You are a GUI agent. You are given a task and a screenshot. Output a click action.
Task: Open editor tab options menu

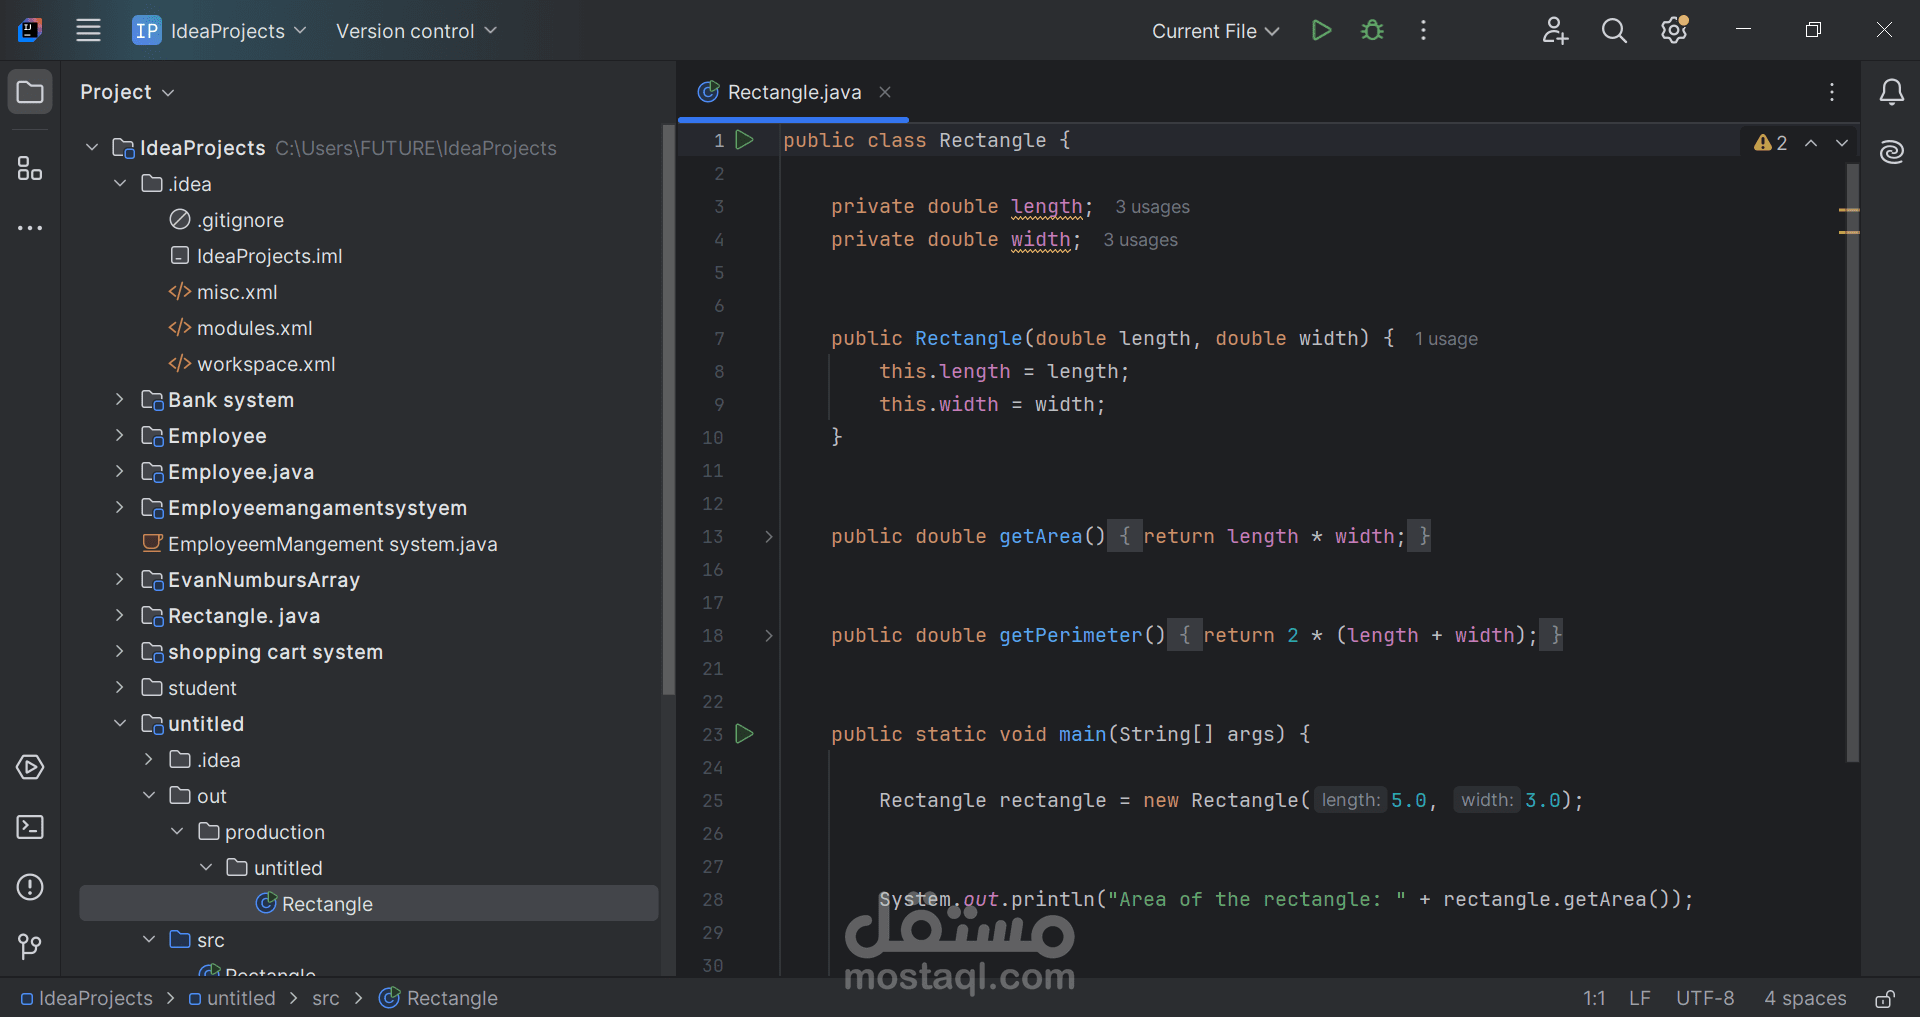(1832, 92)
